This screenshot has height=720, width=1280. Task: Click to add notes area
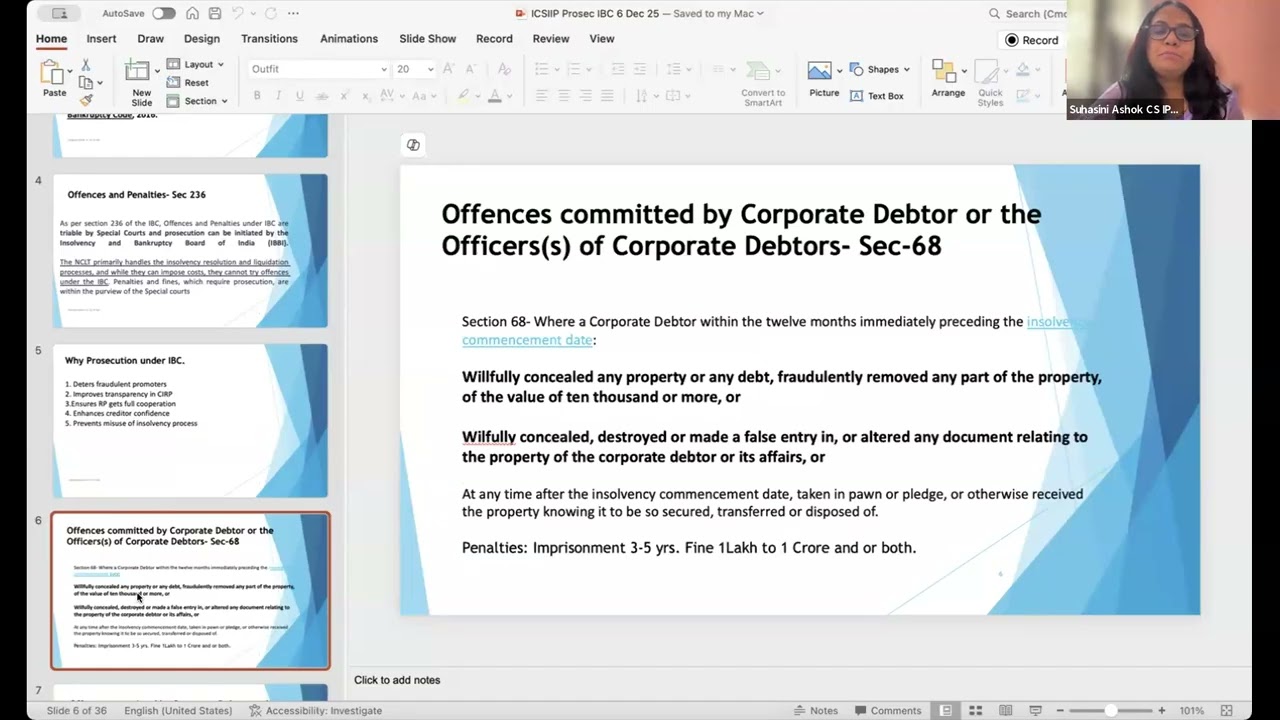tap(397, 680)
